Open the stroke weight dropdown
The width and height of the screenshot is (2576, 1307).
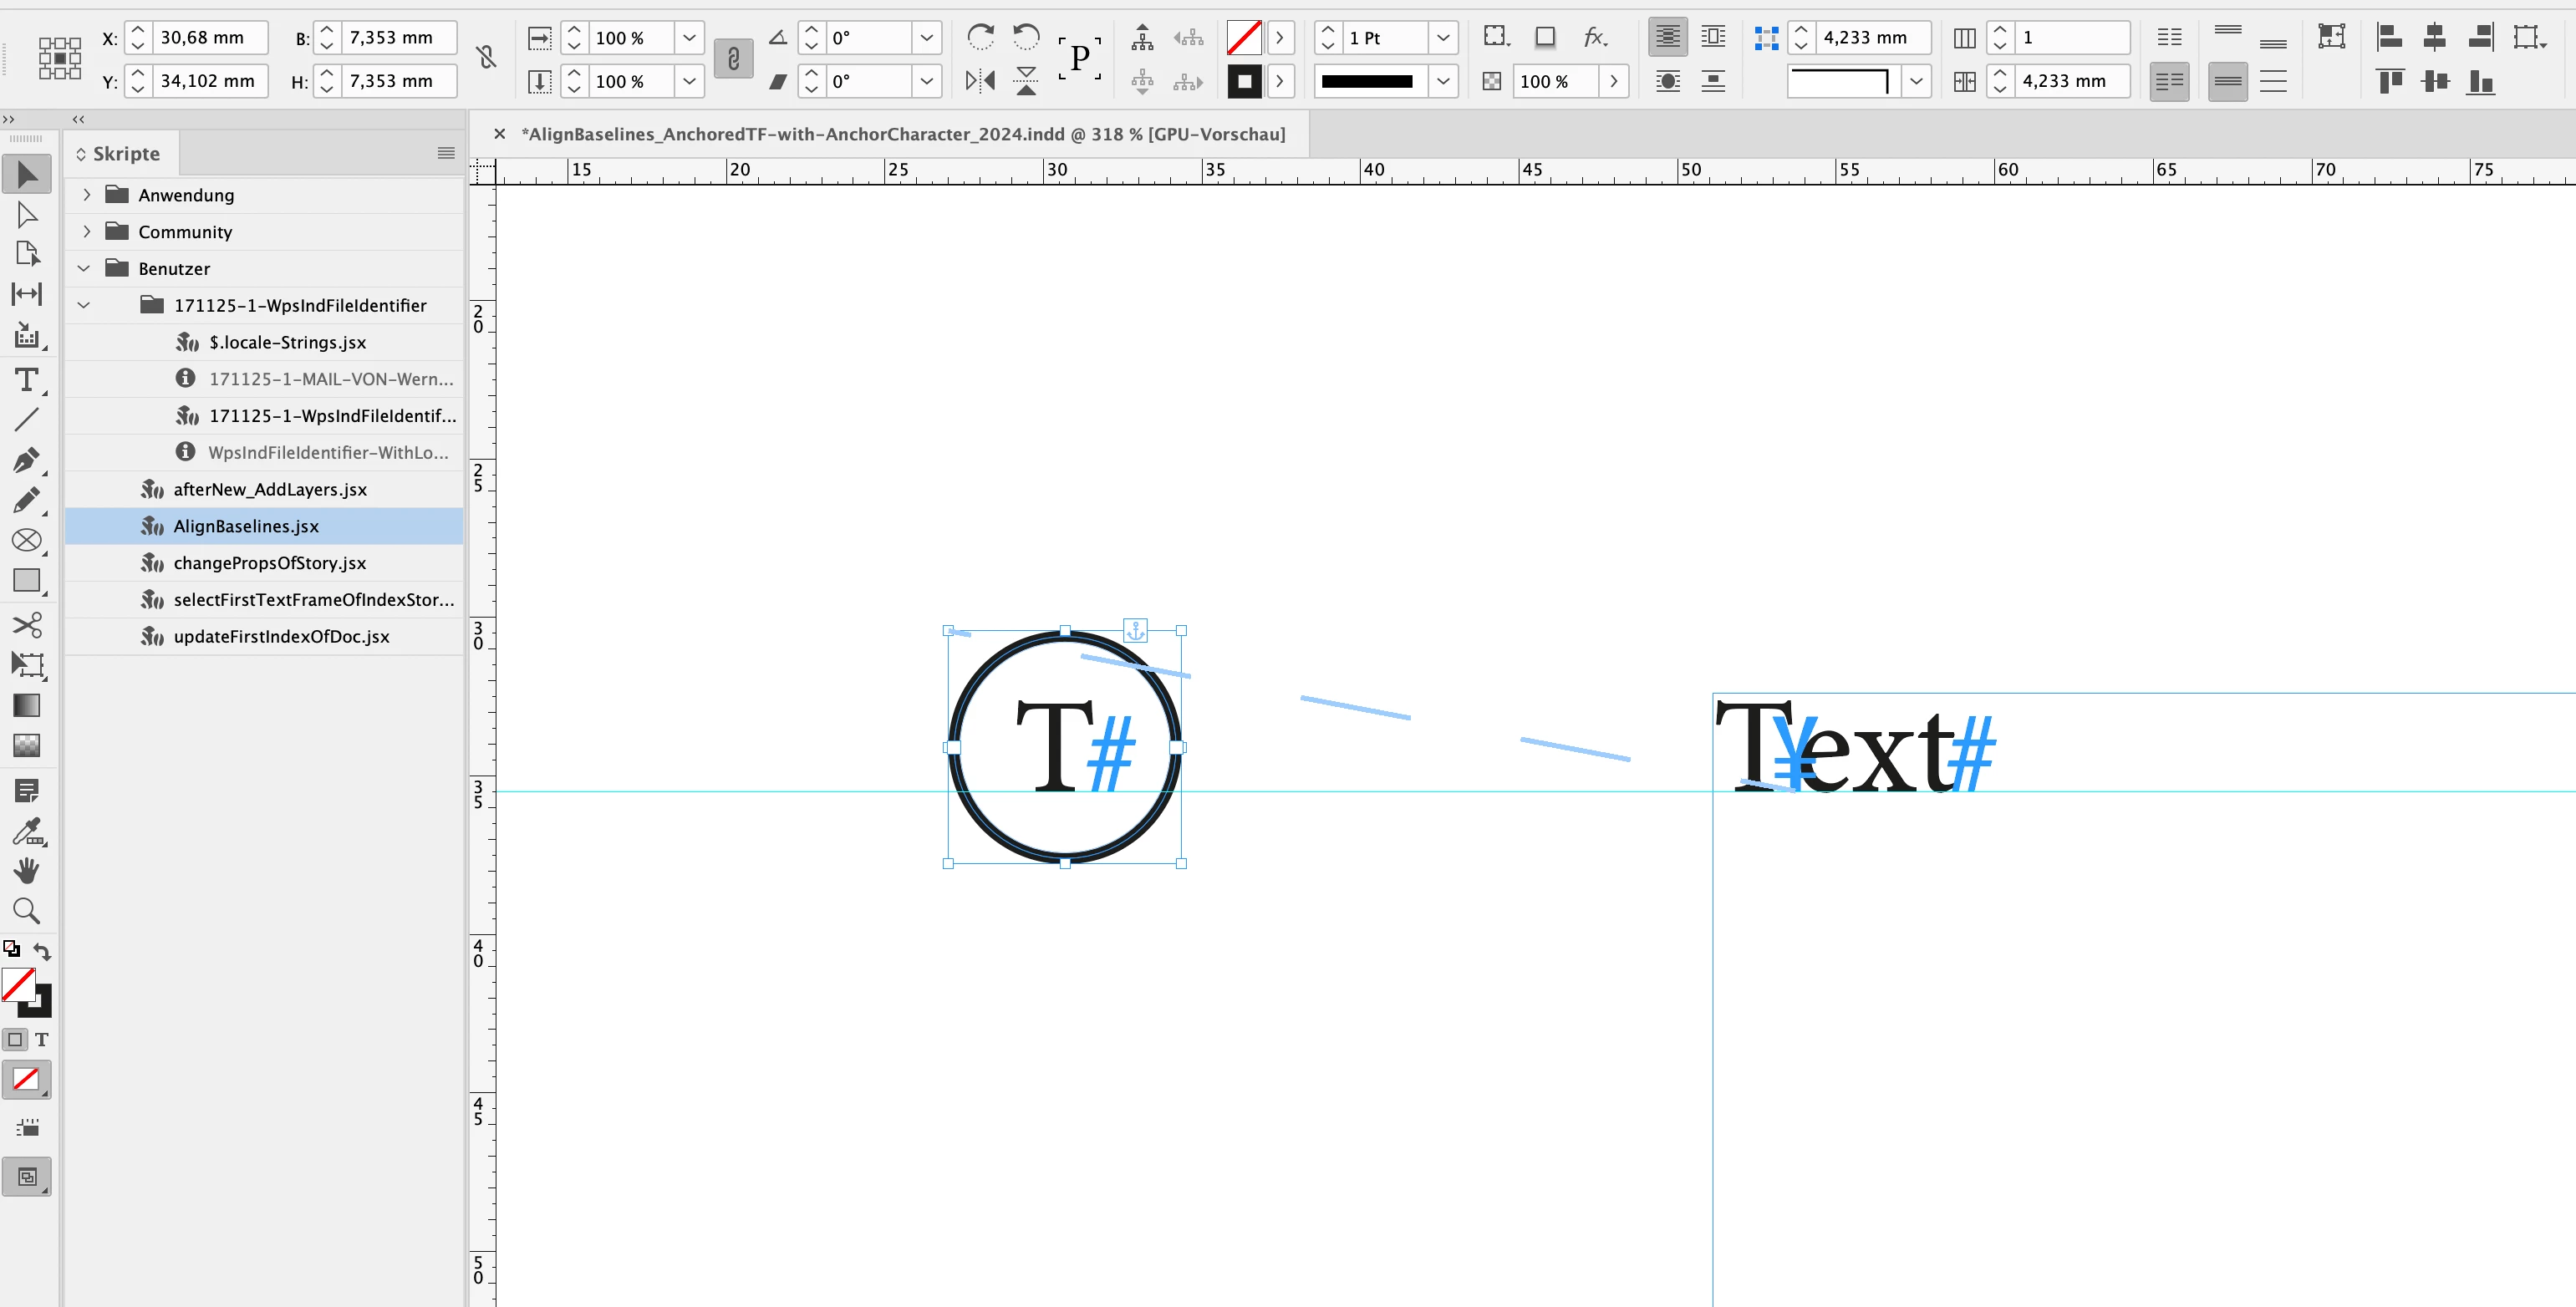pos(1442,38)
